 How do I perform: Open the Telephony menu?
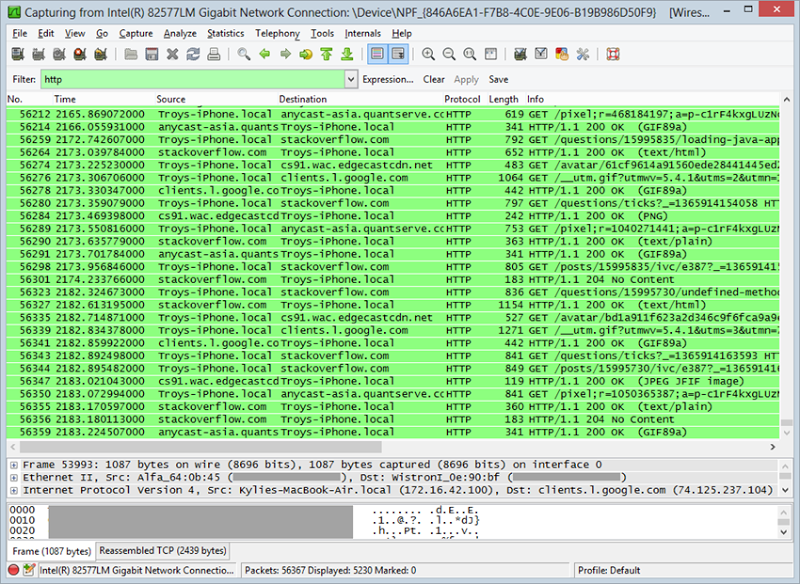tap(277, 33)
